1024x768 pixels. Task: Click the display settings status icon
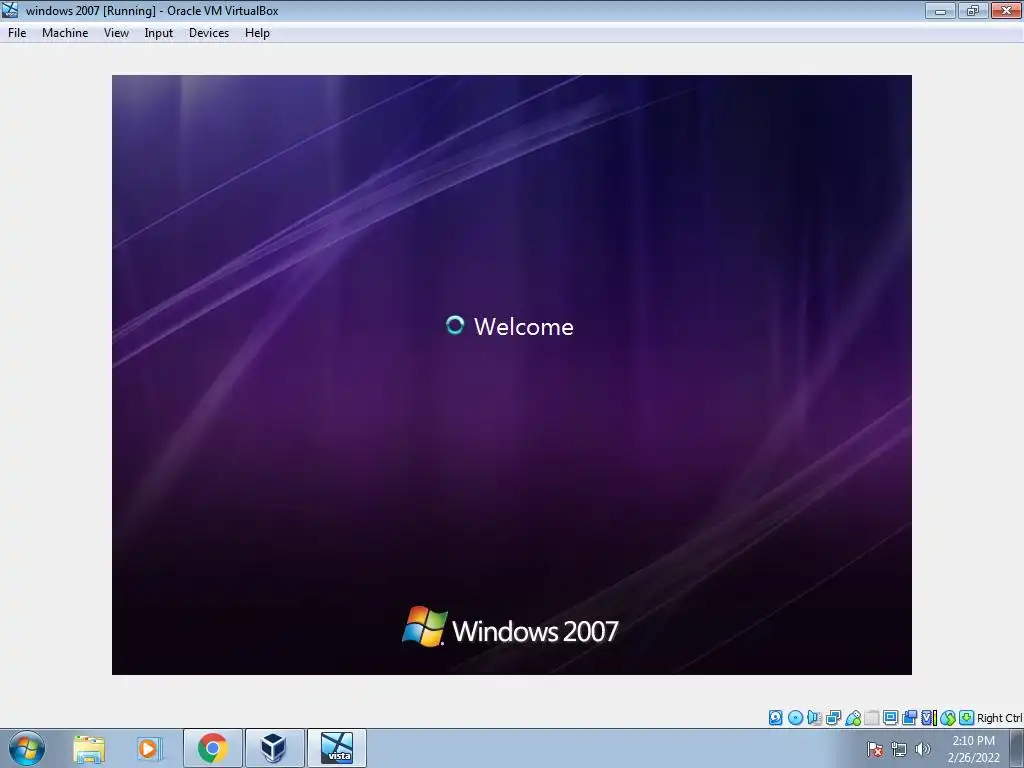point(890,718)
